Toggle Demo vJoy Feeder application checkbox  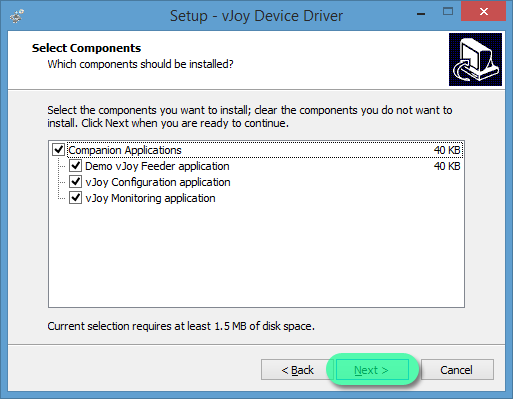(x=76, y=166)
